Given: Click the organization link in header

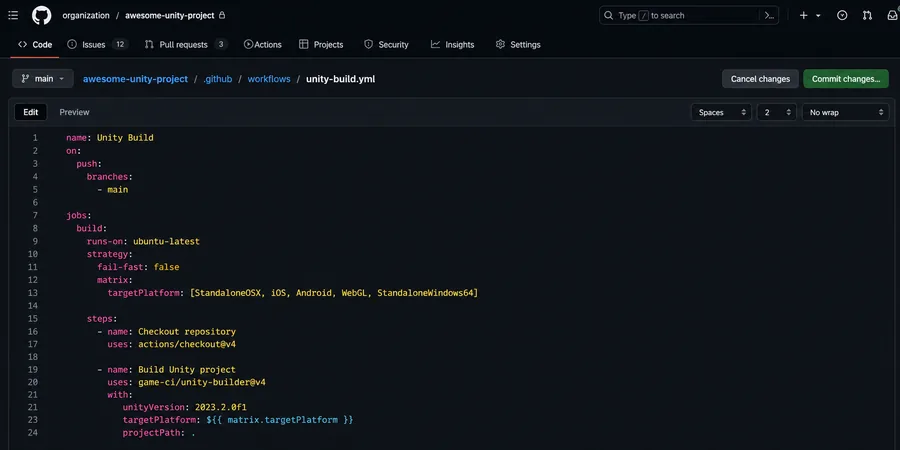Looking at the screenshot, I should coord(86,15).
